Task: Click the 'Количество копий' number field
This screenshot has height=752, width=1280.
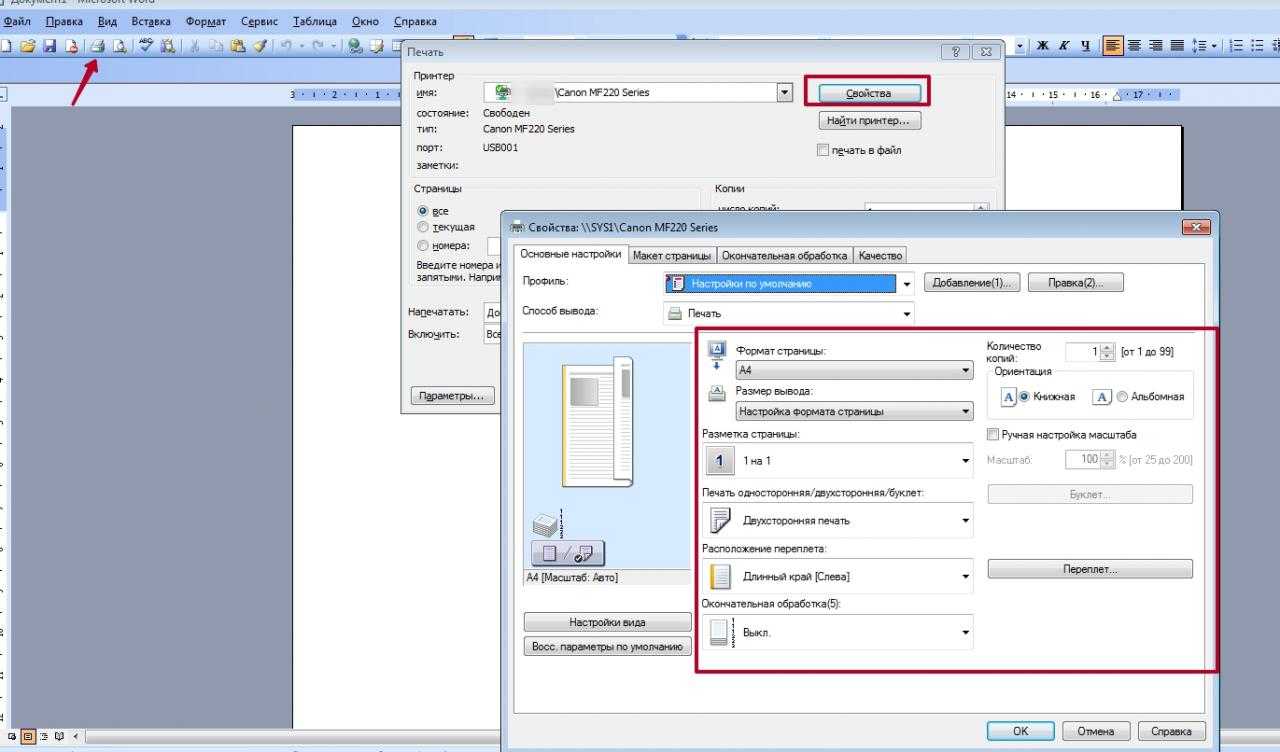Action: click(1081, 352)
